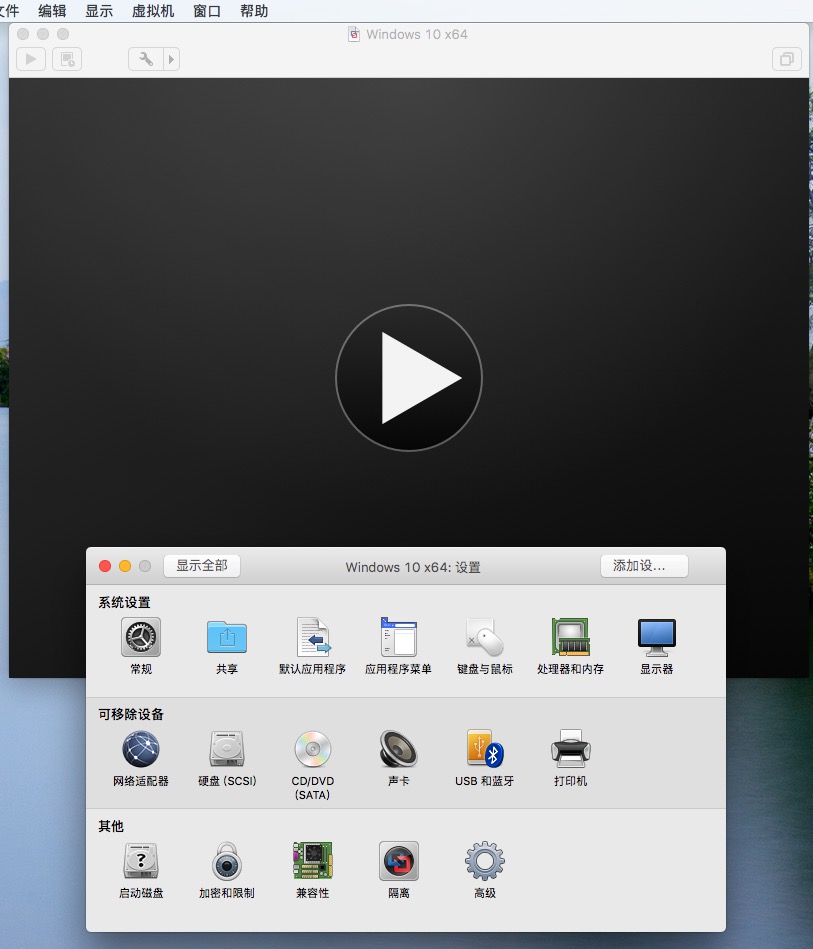
Task: Click the toolbar play button in VM window
Action: pos(31,59)
